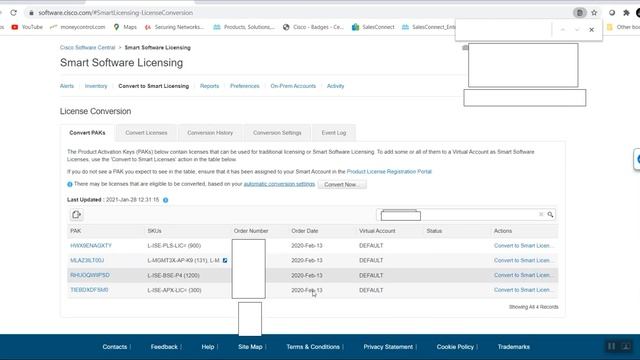Open the Preferences navigation tab
The height and width of the screenshot is (360, 640).
[244, 86]
